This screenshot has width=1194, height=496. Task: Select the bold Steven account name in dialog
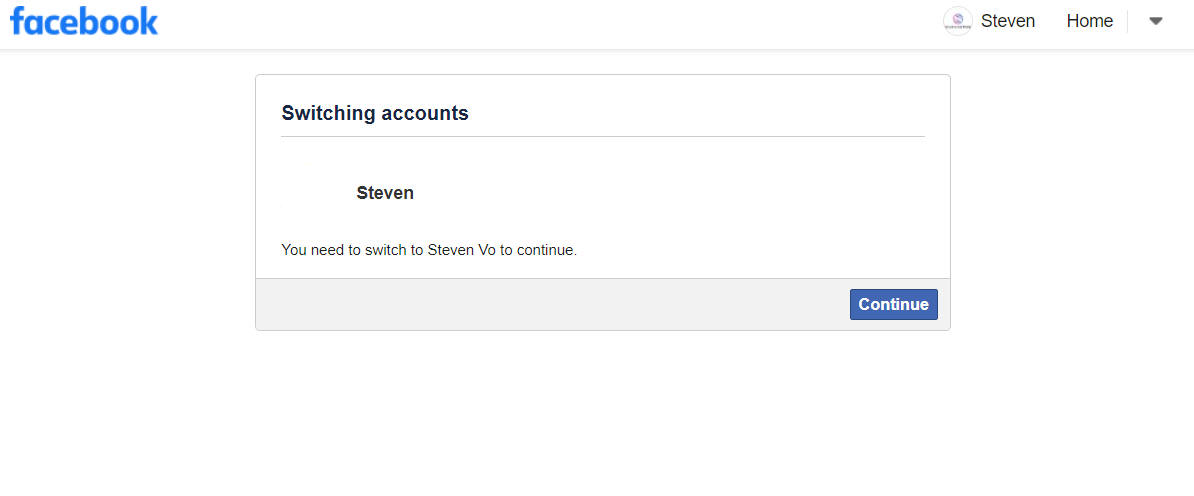coord(385,193)
